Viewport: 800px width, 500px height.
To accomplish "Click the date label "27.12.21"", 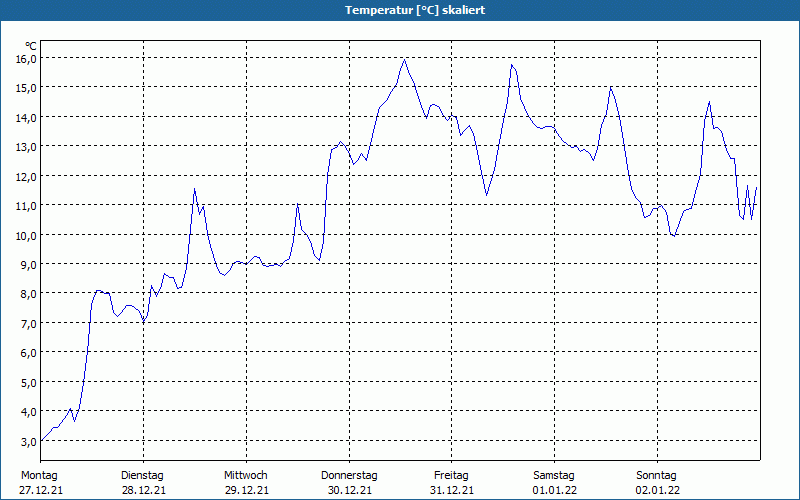I will pos(39,490).
